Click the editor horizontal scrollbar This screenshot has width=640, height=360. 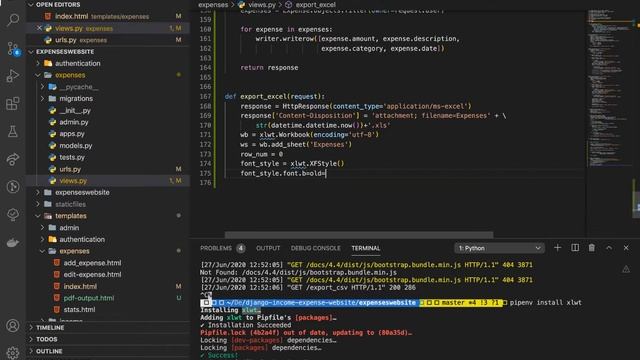tap(359, 235)
